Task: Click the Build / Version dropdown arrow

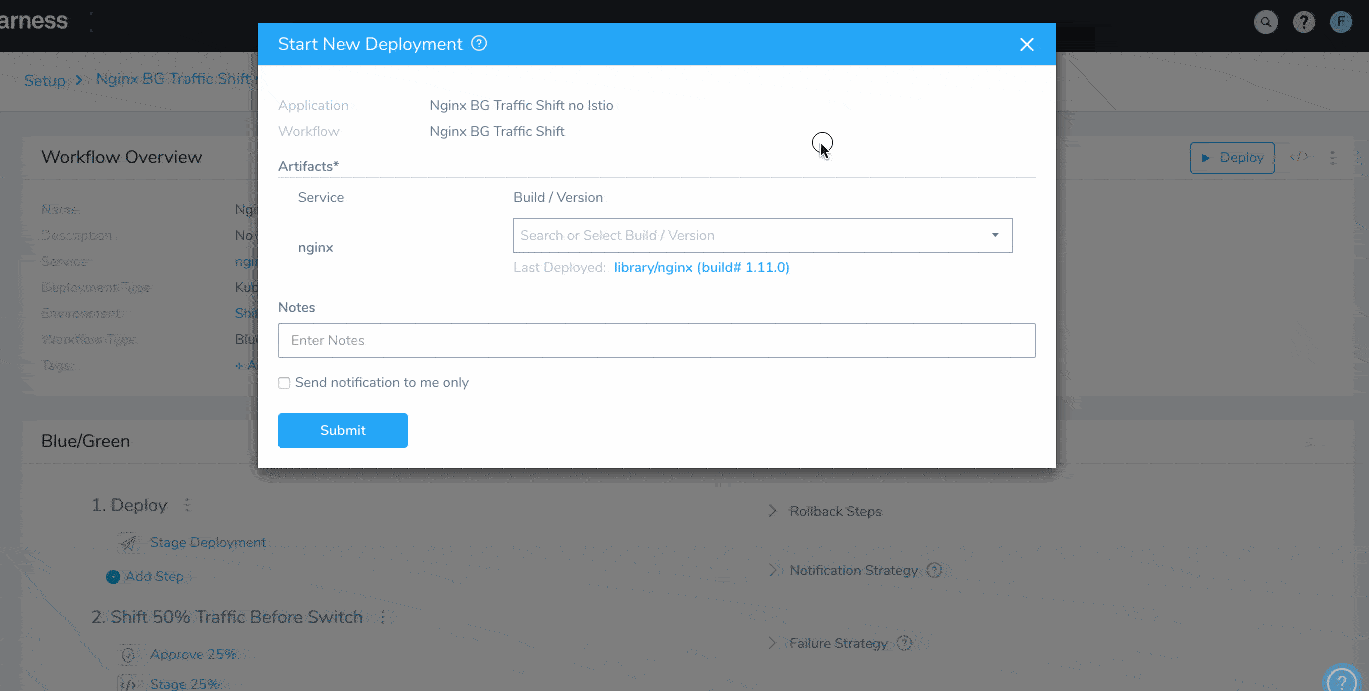Action: pos(995,235)
